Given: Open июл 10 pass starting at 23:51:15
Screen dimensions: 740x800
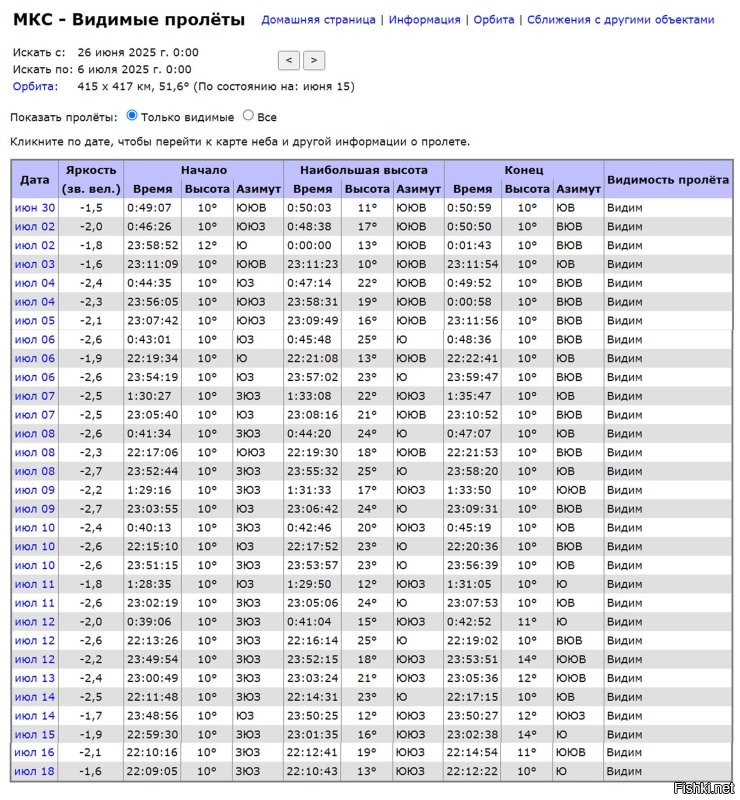Looking at the screenshot, I should click(x=35, y=566).
